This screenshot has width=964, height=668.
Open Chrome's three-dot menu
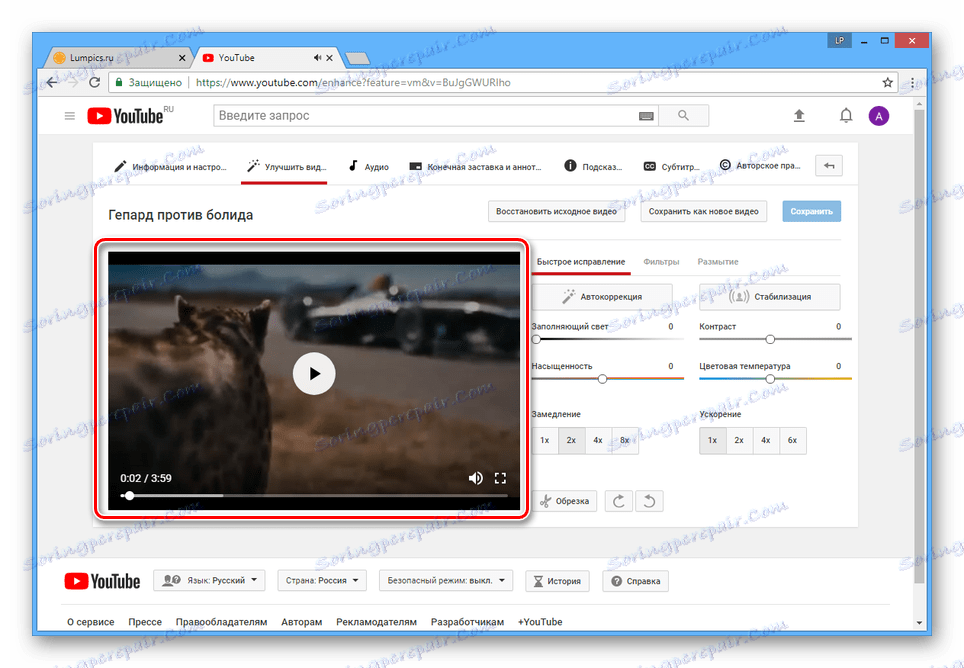click(x=912, y=82)
